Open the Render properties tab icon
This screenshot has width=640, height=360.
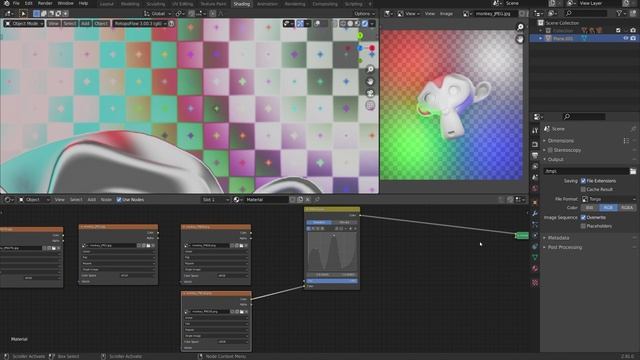pyautogui.click(x=535, y=144)
